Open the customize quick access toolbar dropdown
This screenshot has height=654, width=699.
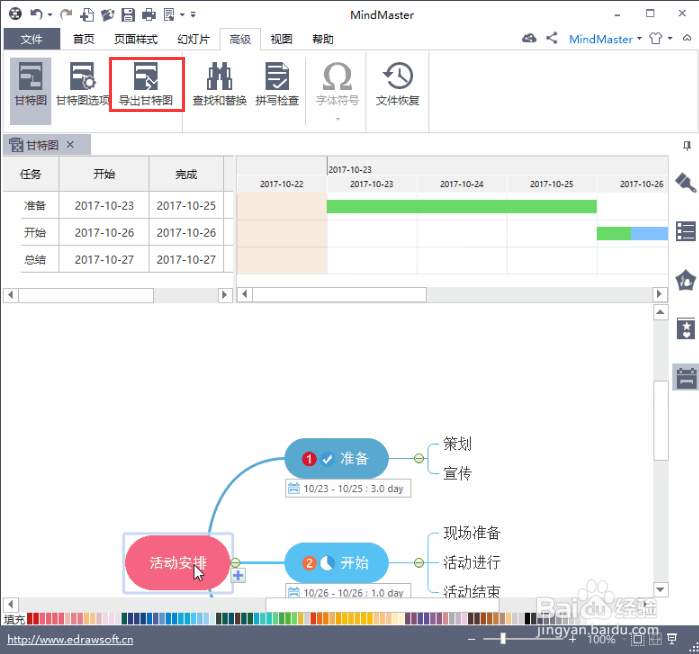[x=193, y=15]
